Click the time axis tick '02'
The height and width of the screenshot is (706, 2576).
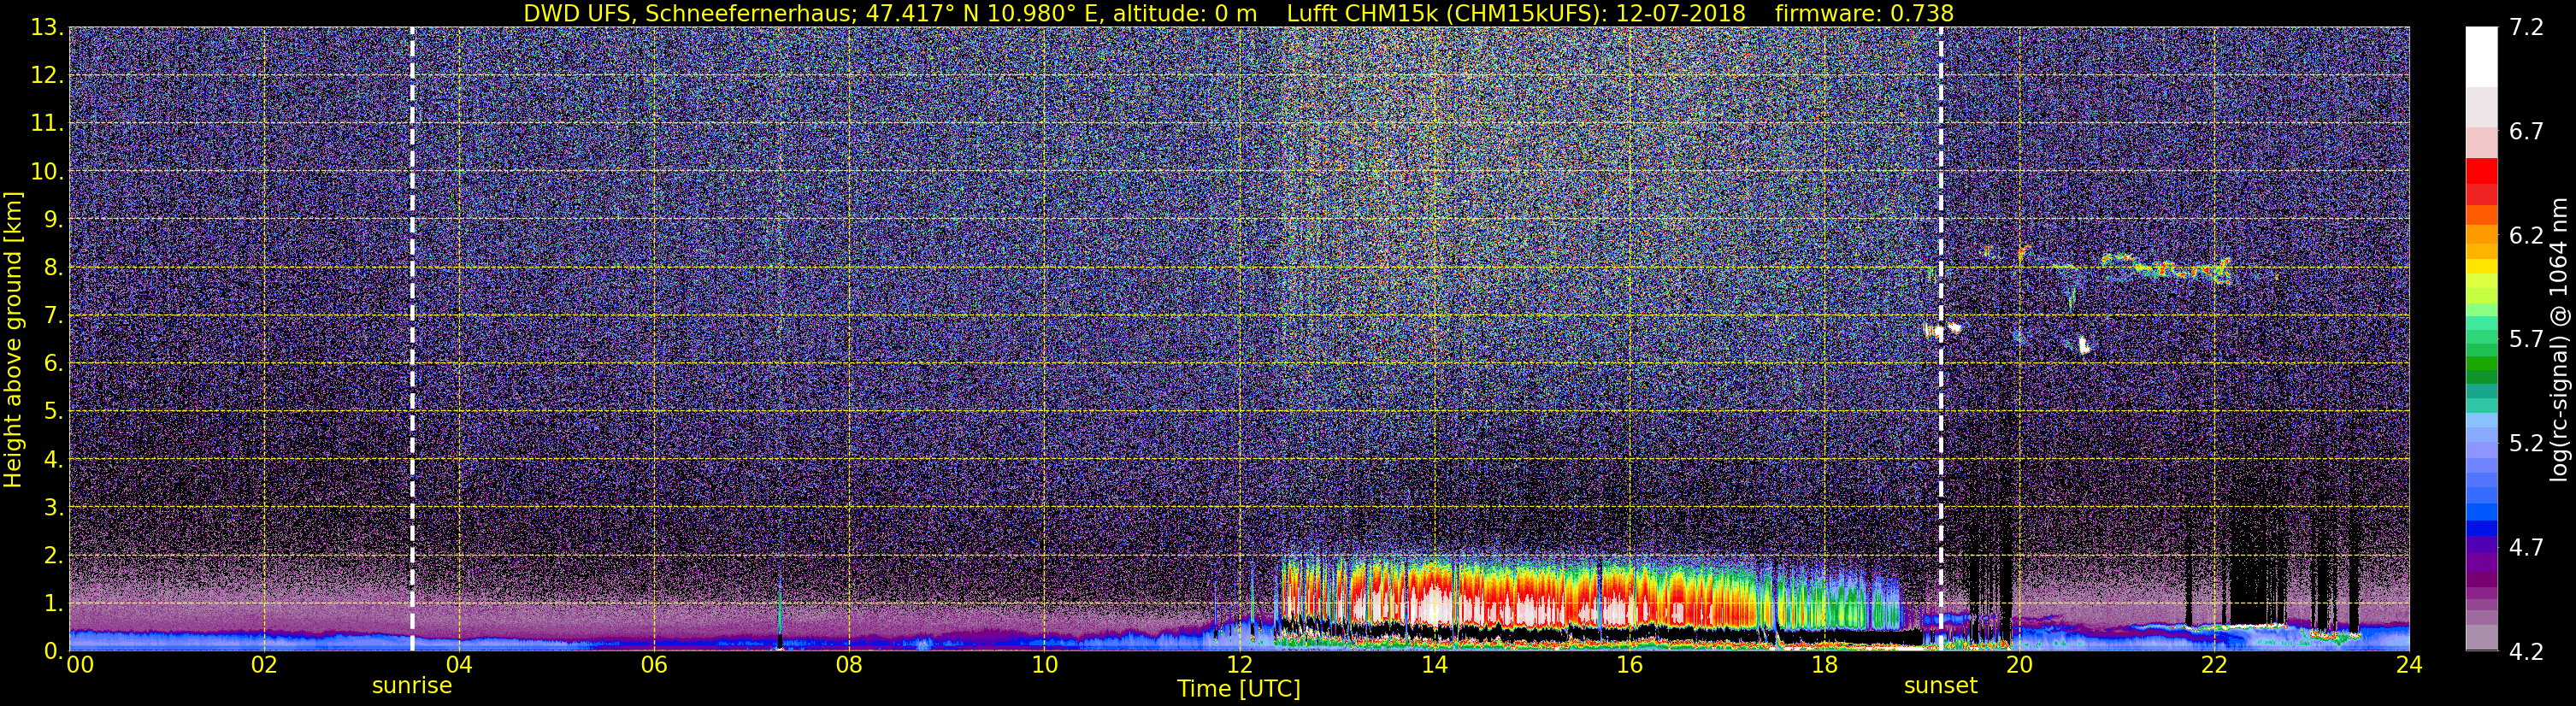(264, 665)
